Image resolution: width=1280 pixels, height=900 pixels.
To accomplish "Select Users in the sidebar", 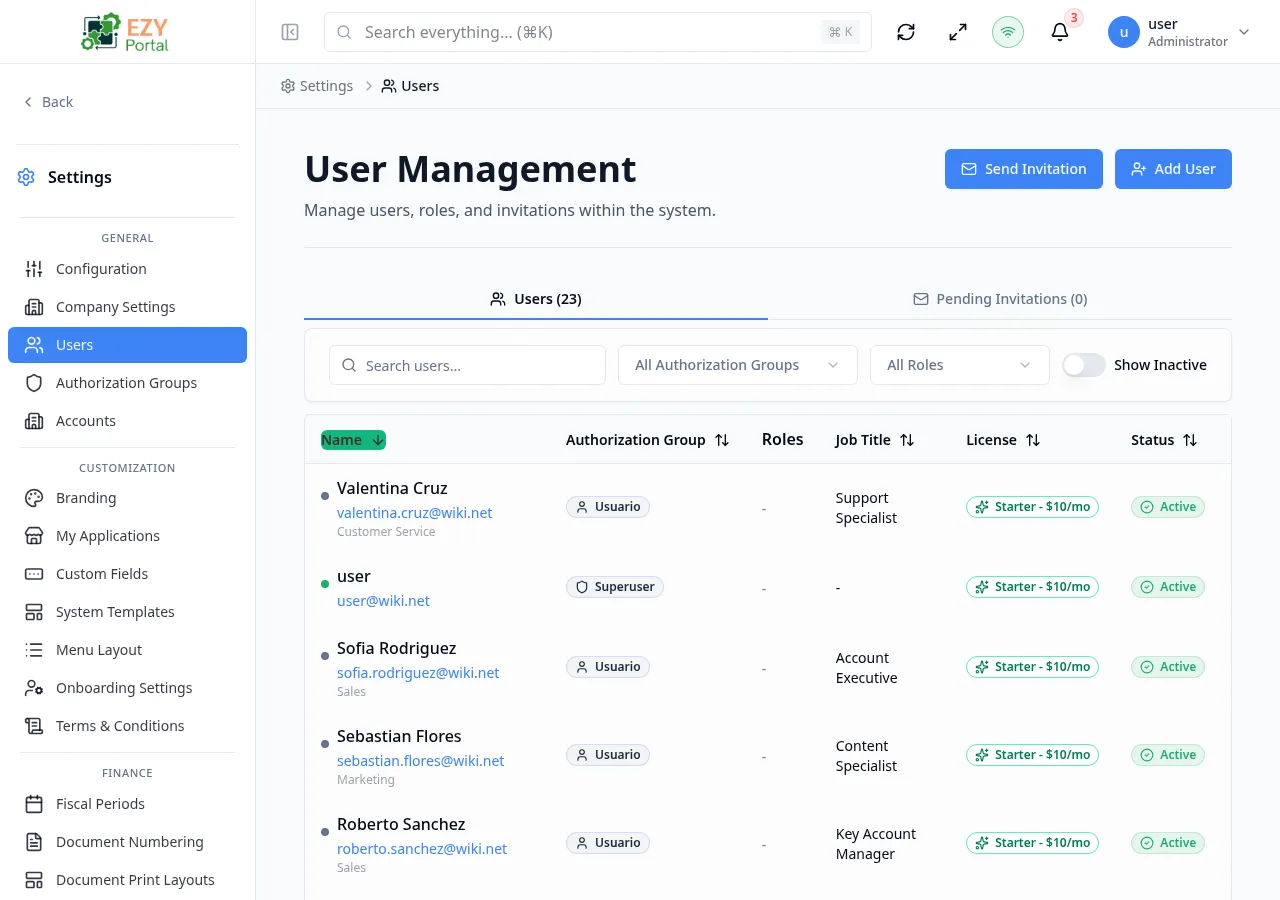I will (x=127, y=345).
